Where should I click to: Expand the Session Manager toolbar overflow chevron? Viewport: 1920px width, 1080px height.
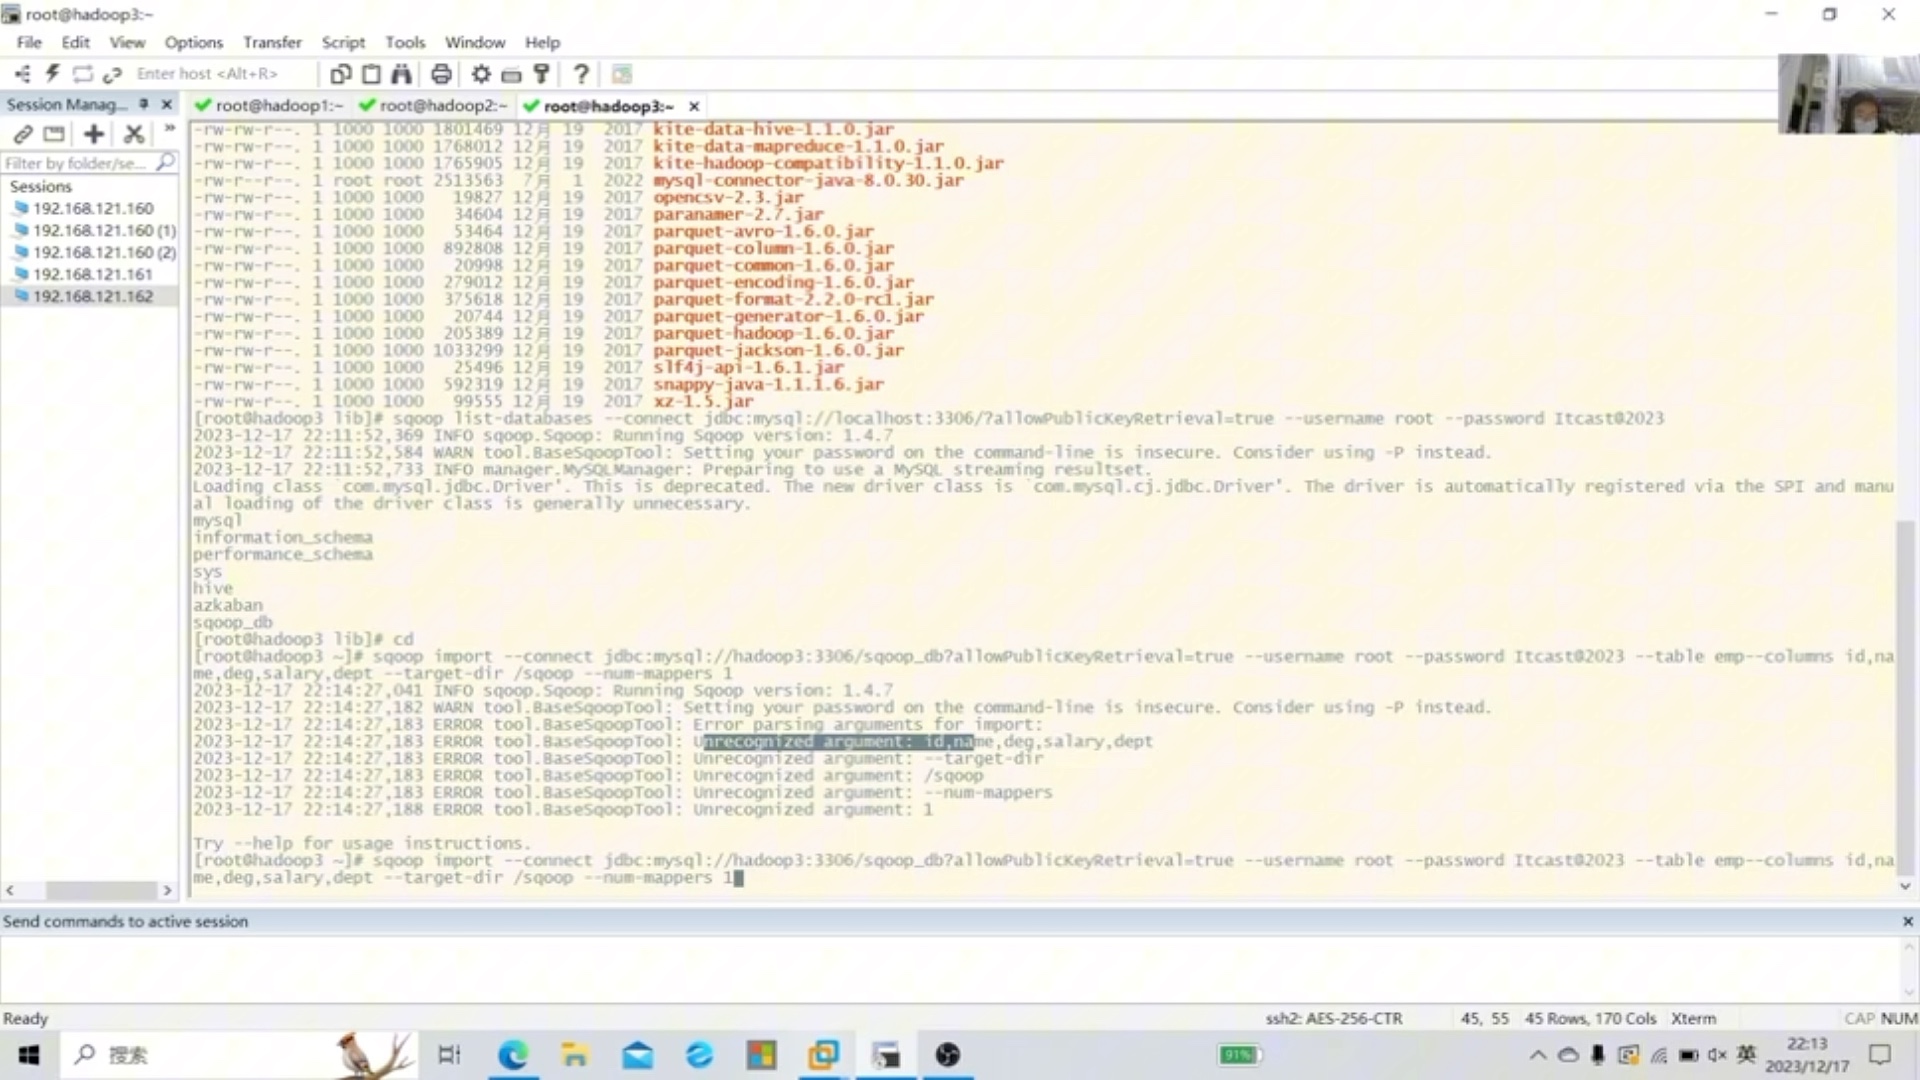pos(169,129)
